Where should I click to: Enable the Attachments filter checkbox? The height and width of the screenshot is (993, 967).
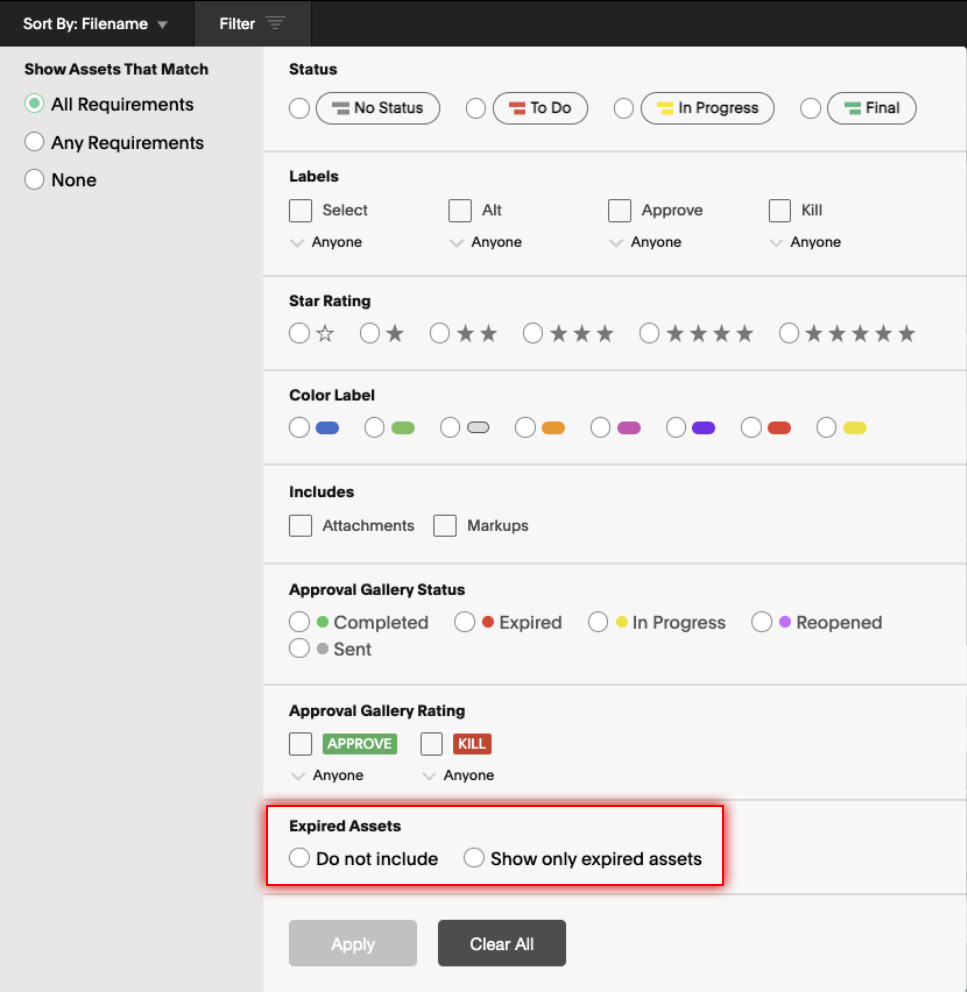click(300, 525)
